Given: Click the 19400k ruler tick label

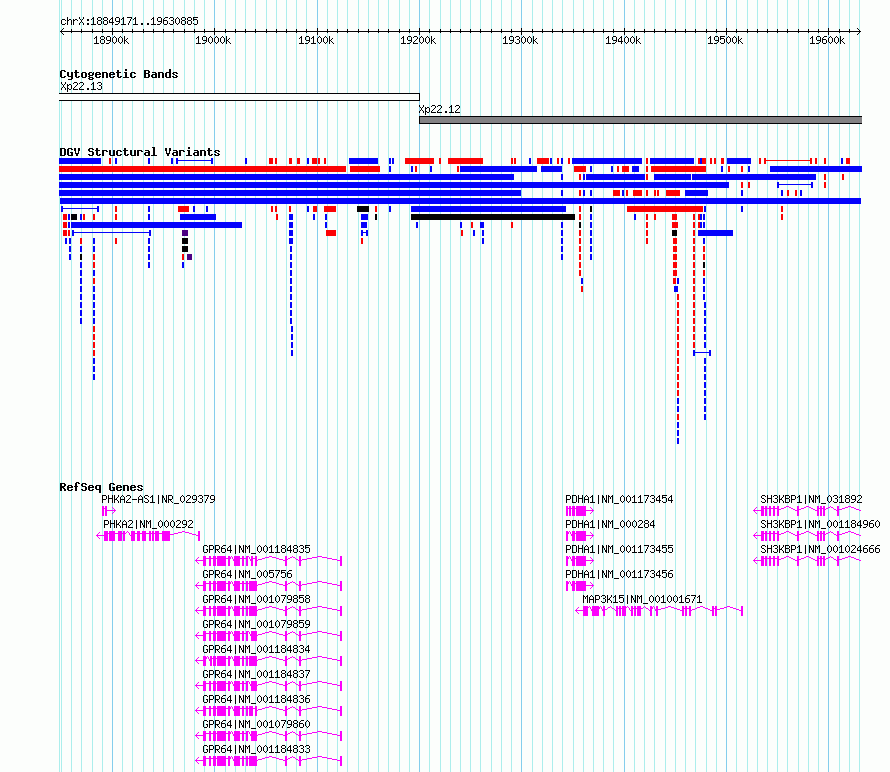Looking at the screenshot, I should point(623,40).
